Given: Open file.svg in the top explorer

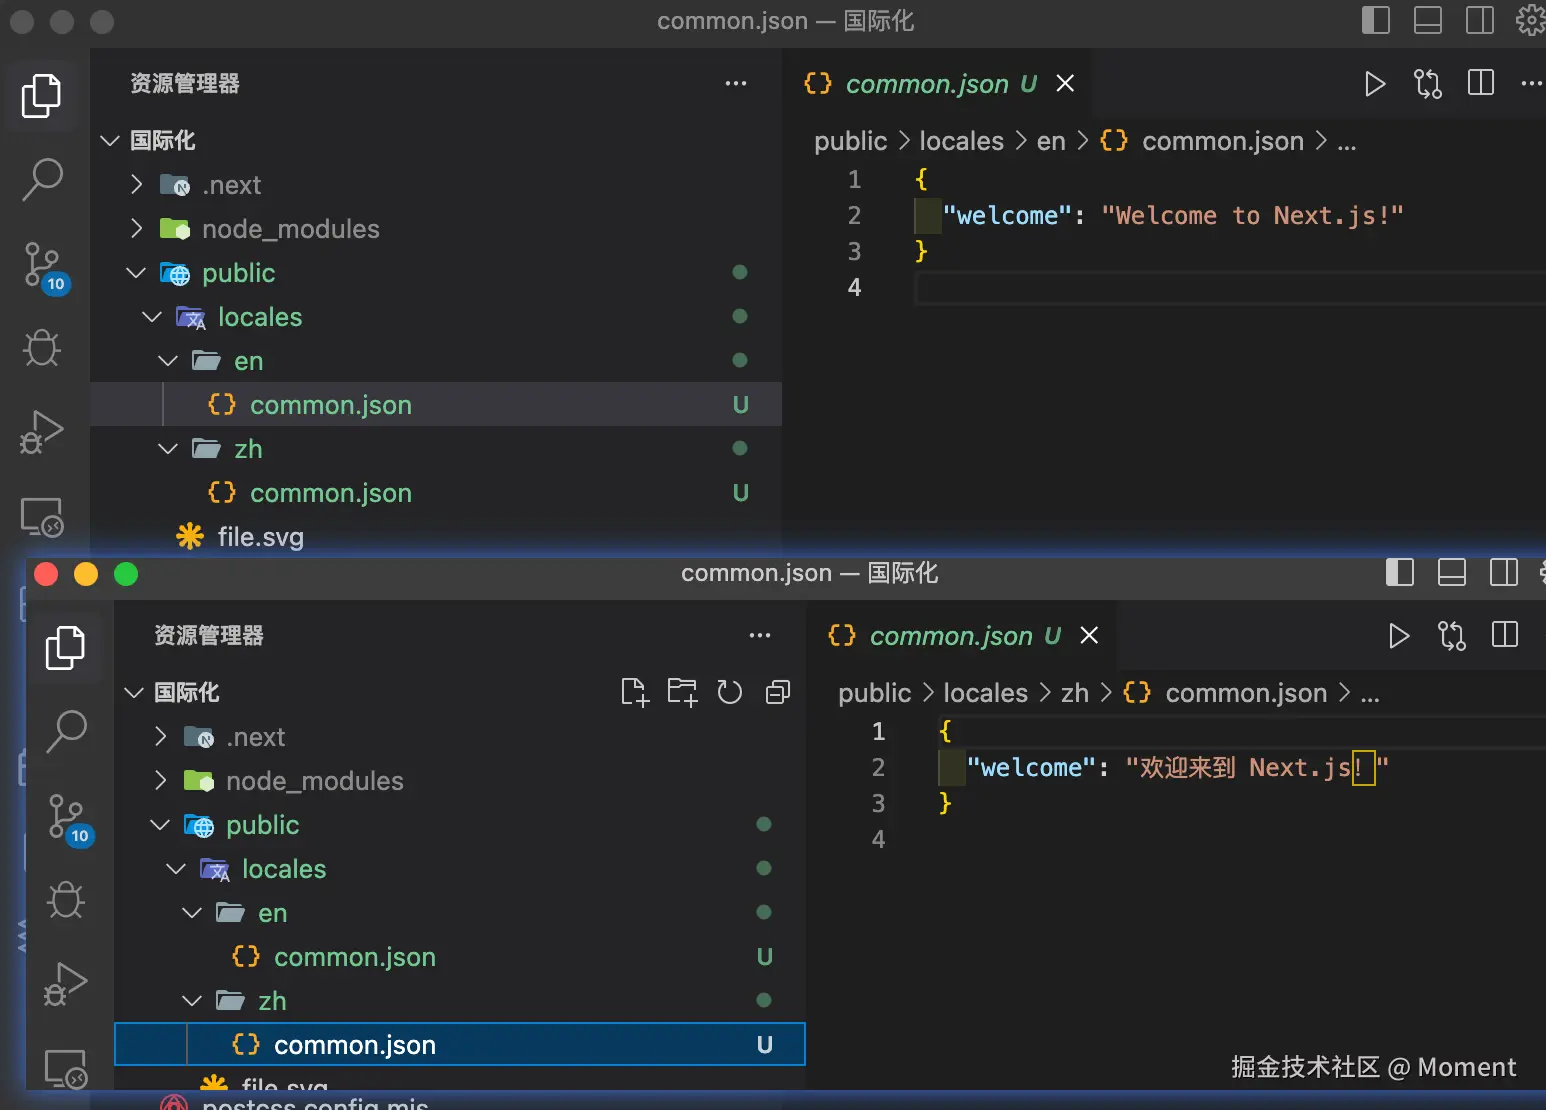Looking at the screenshot, I should coord(436,537).
